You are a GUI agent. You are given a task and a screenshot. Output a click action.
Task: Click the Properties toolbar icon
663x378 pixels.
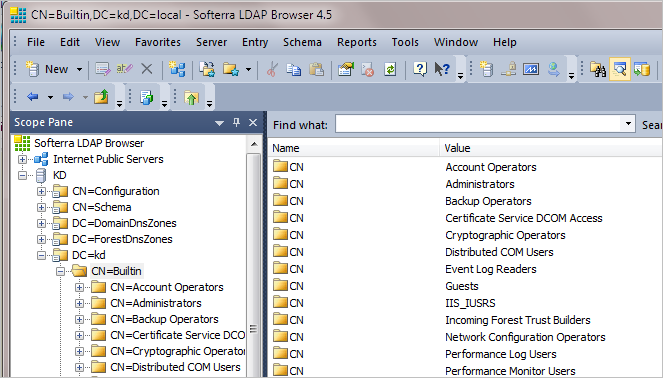(x=345, y=69)
